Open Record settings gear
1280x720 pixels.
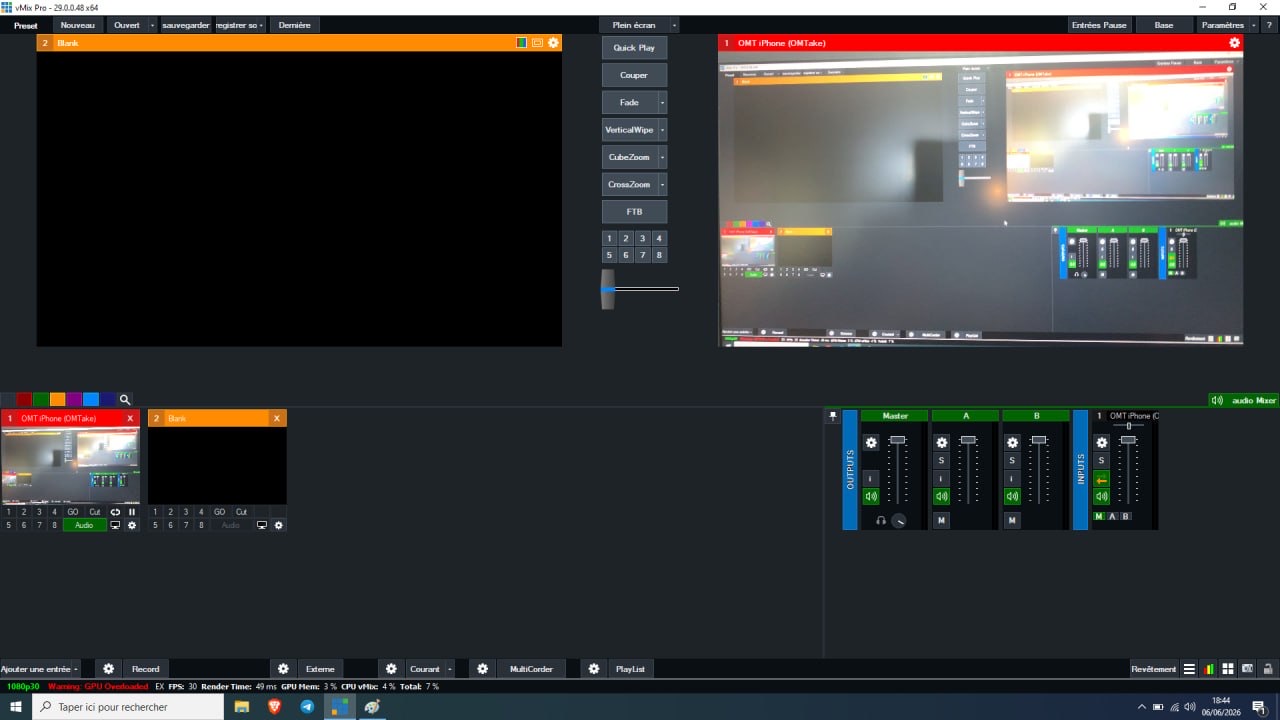108,669
